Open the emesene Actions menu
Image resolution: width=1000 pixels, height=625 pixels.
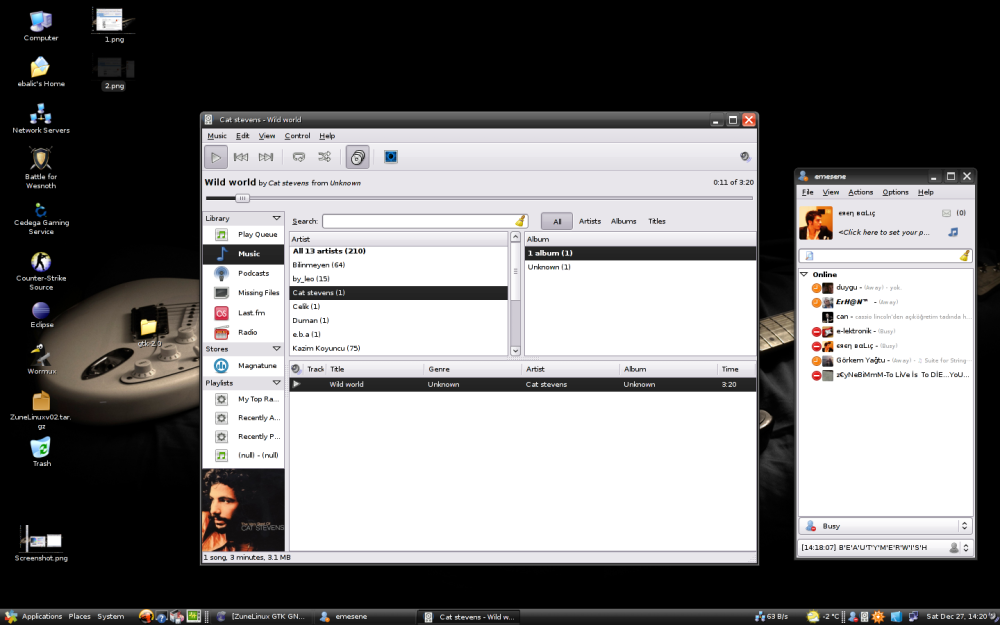pyautogui.click(x=860, y=192)
